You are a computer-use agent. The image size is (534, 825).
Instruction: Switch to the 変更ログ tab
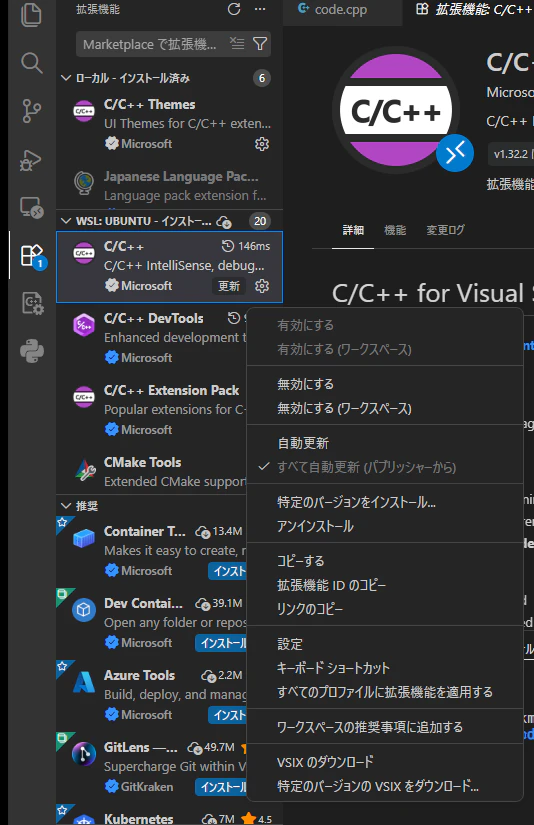(x=445, y=230)
